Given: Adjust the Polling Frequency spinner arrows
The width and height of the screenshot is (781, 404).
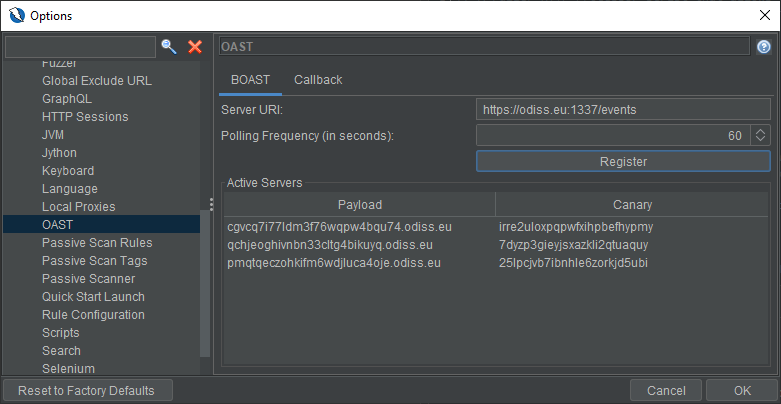Looking at the screenshot, I should tap(761, 135).
